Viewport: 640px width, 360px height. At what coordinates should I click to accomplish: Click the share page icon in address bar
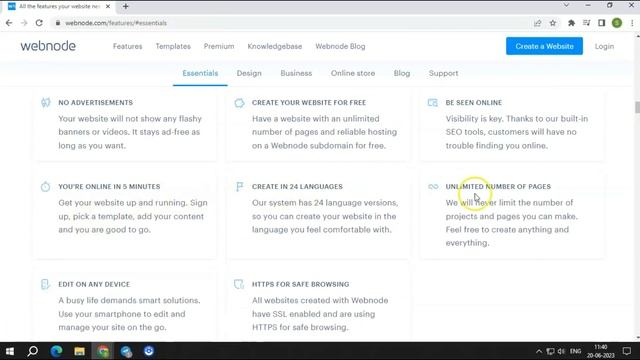[538, 23]
